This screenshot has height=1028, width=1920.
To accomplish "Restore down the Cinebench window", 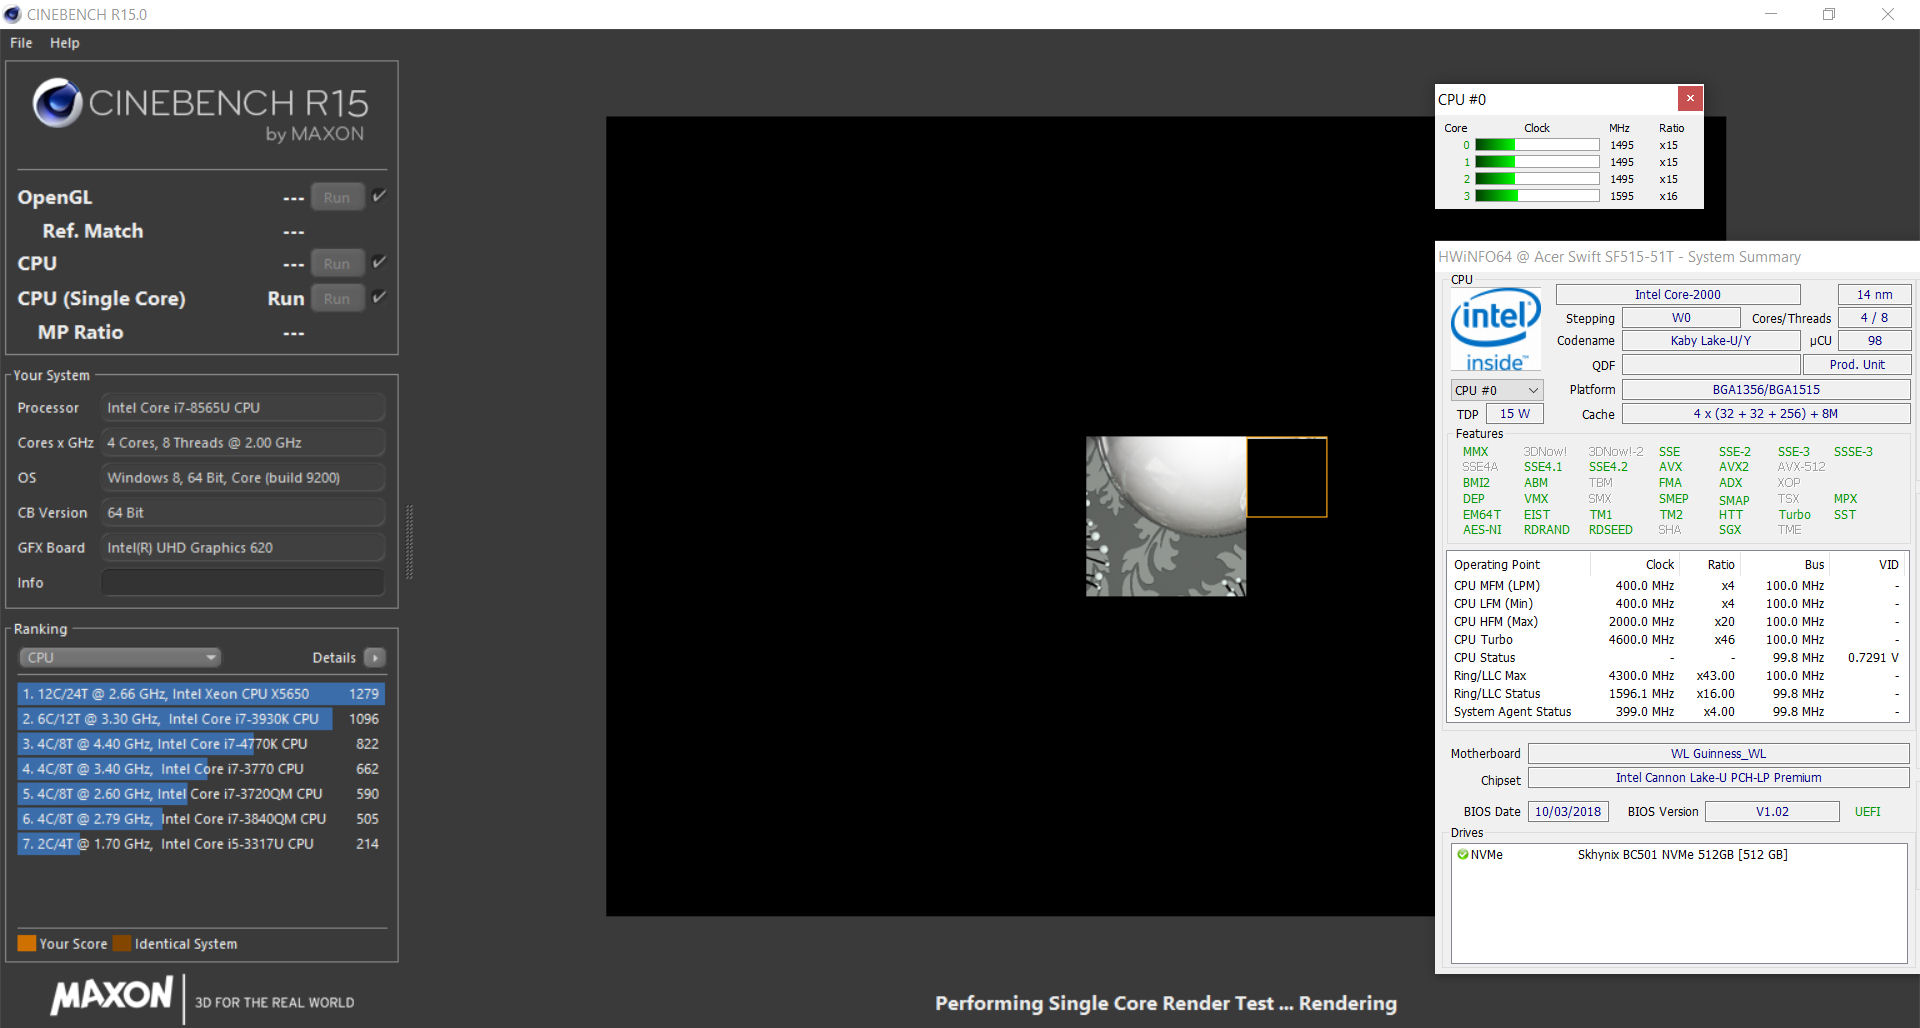I will tap(1829, 14).
